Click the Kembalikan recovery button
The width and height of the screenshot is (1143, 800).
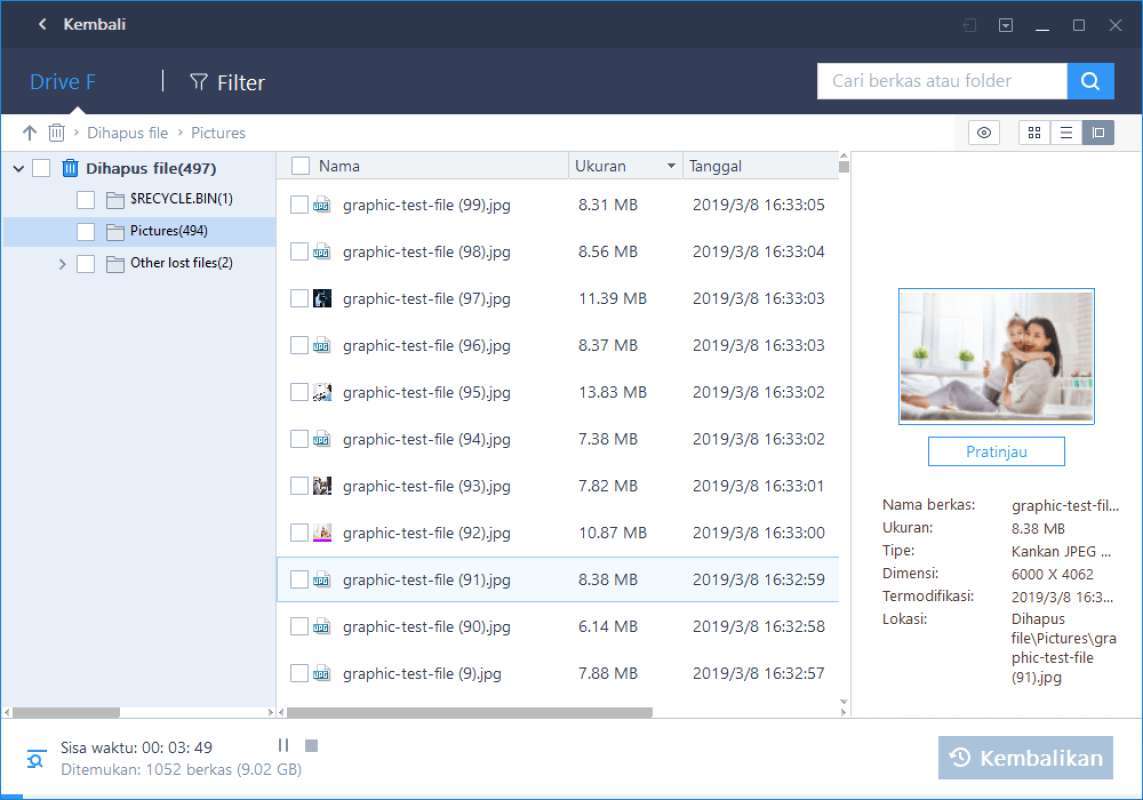click(x=1025, y=757)
